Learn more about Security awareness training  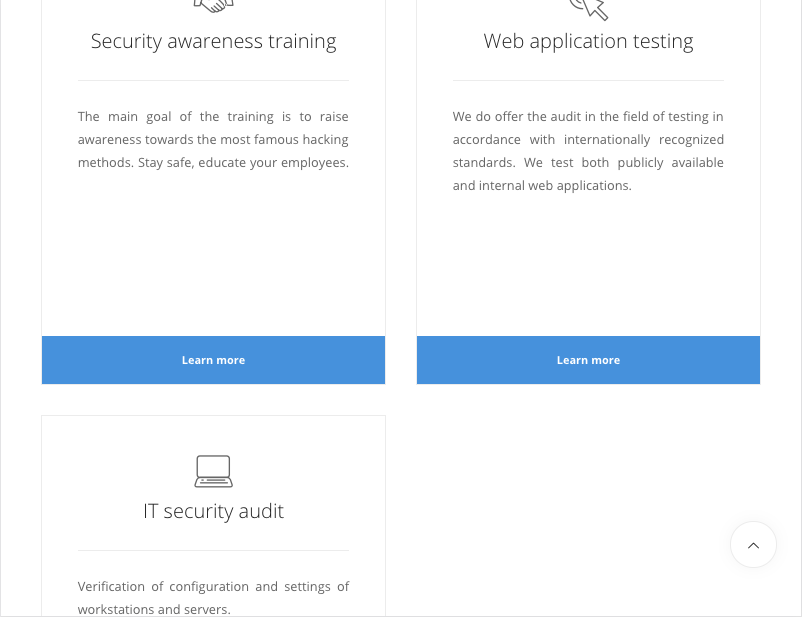coord(213,360)
